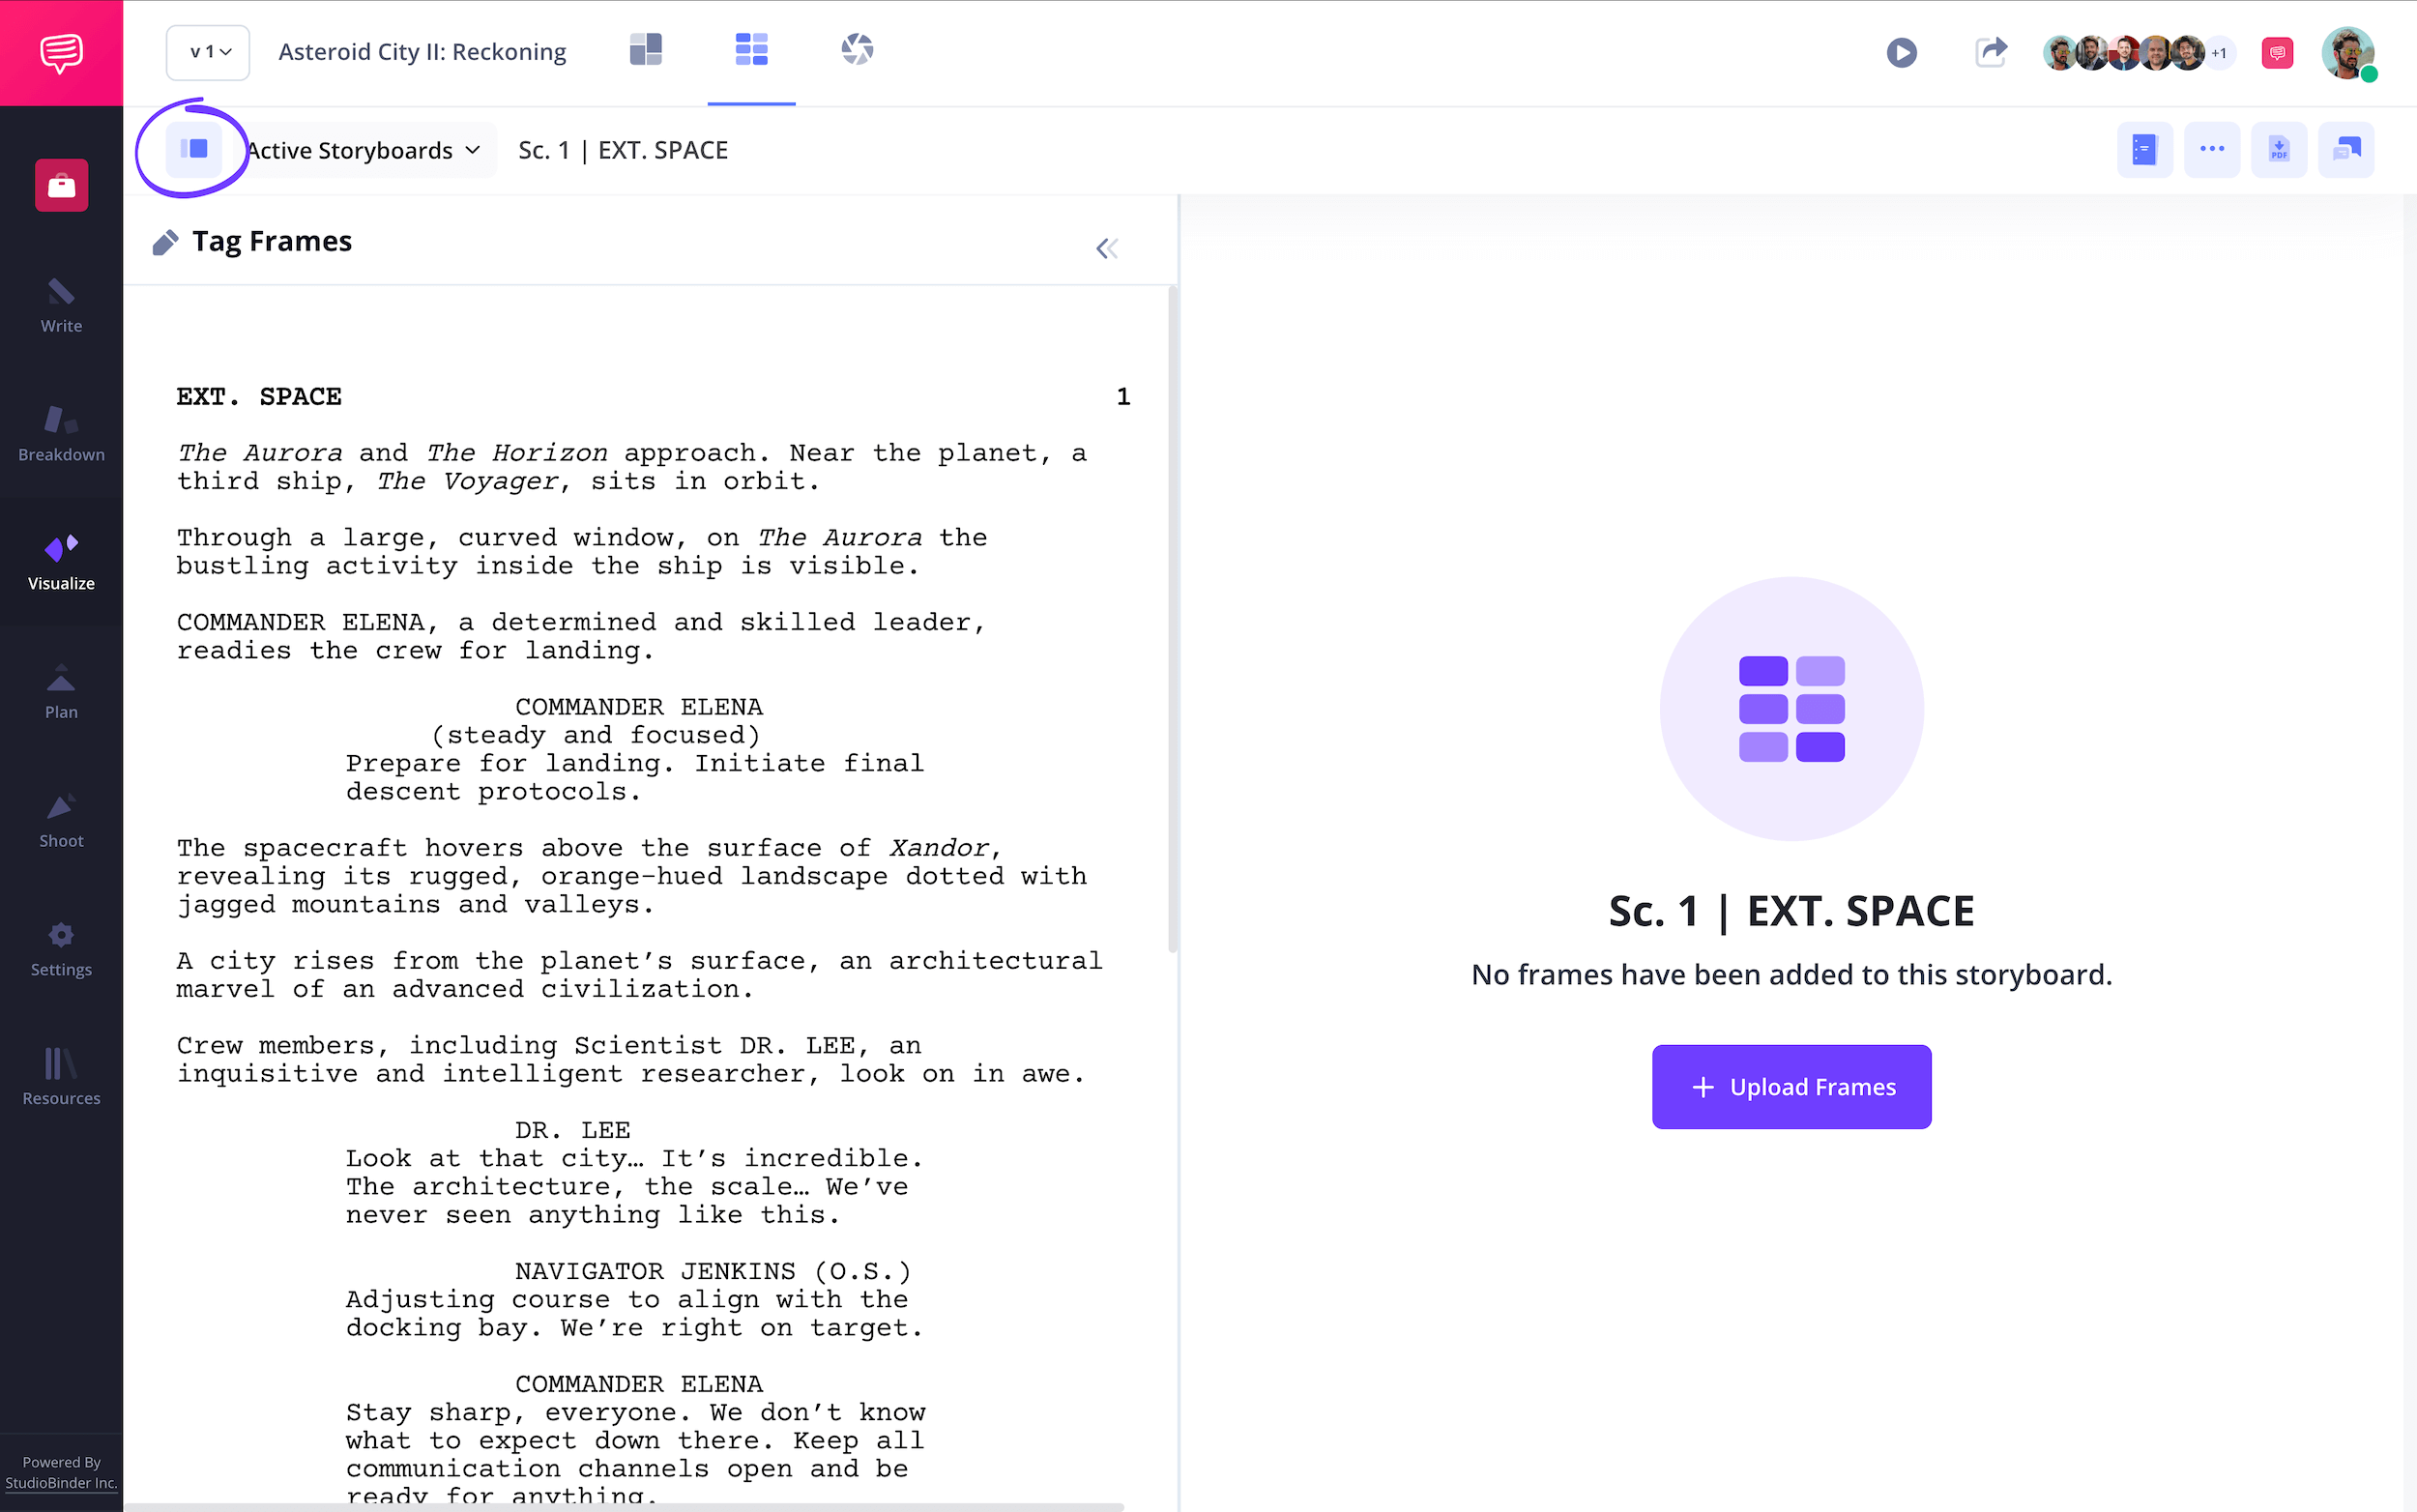This screenshot has height=1512, width=2417.
Task: Open the Active Storyboards dropdown
Action: point(362,149)
